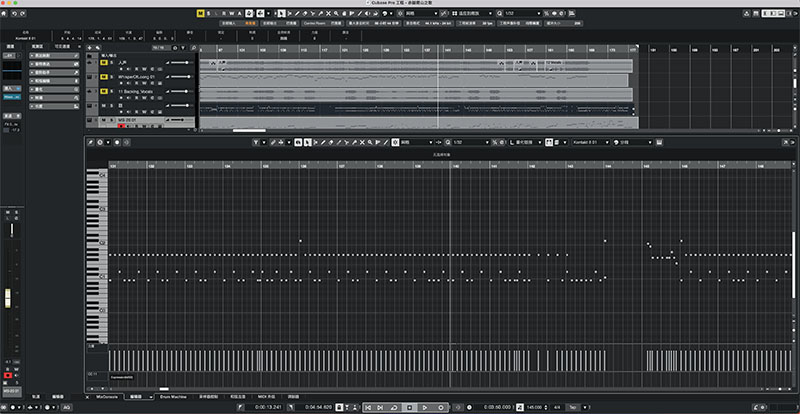
Task: Solo the WhisperOfLosing 01 track
Action: 111,77
